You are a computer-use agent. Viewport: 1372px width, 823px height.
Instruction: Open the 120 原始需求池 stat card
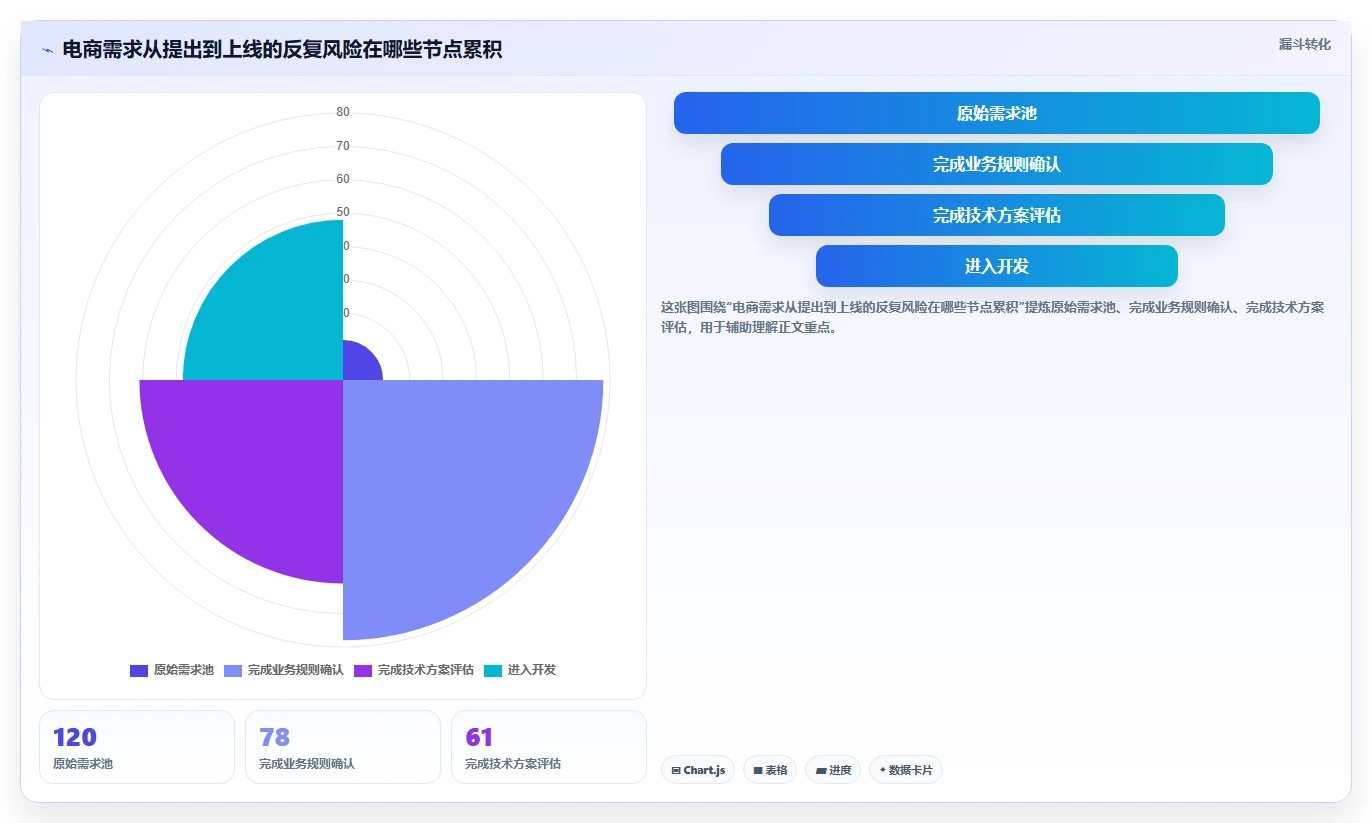pos(137,747)
